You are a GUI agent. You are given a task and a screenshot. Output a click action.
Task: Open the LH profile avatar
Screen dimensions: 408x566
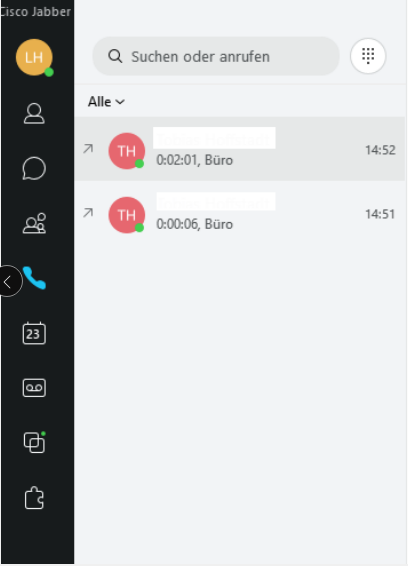coord(34,57)
